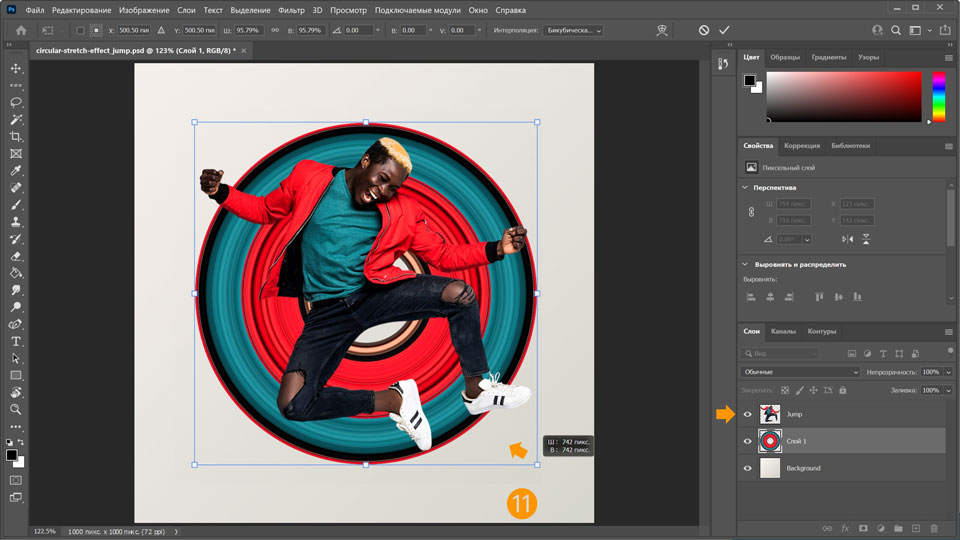This screenshot has width=960, height=540.
Task: Toggle visibility of Jump layer
Action: pyautogui.click(x=748, y=414)
